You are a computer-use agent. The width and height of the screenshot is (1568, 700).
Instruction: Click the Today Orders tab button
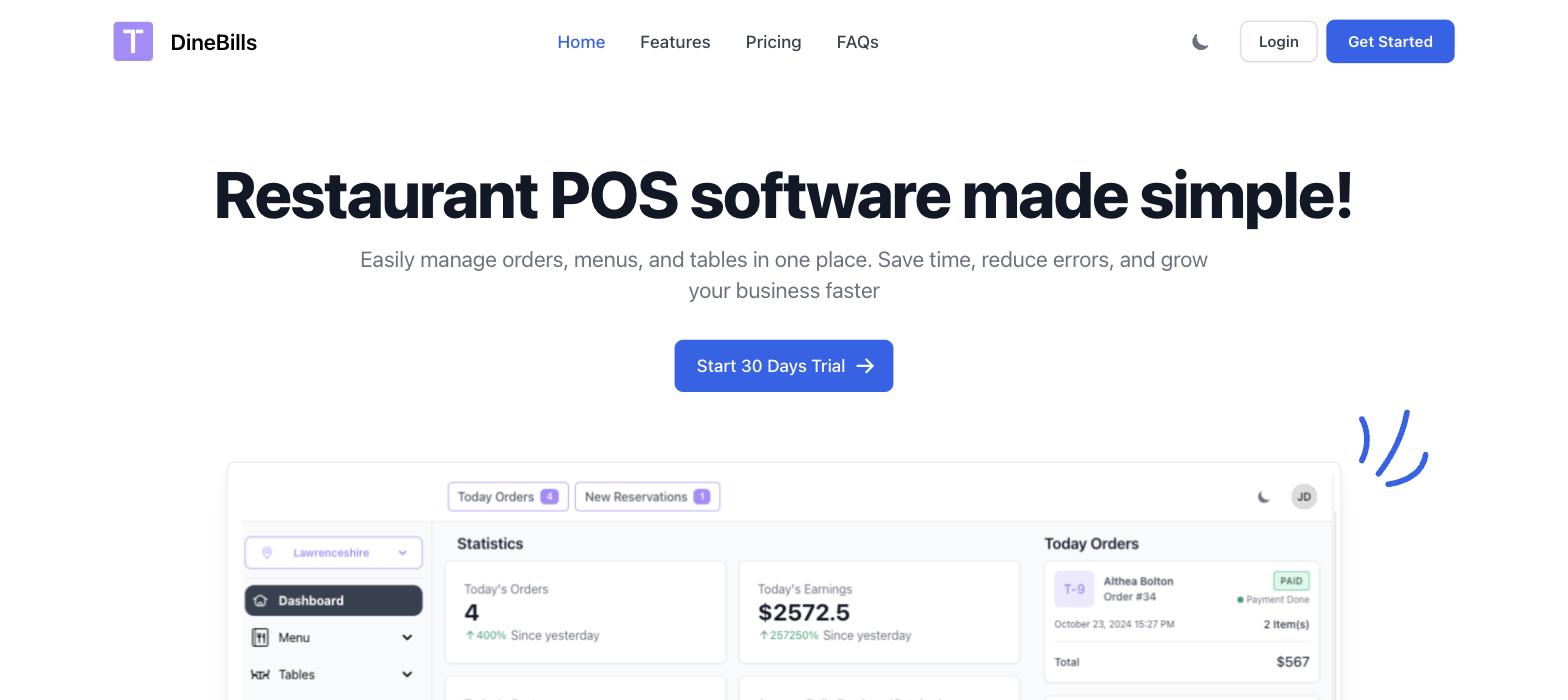508,497
